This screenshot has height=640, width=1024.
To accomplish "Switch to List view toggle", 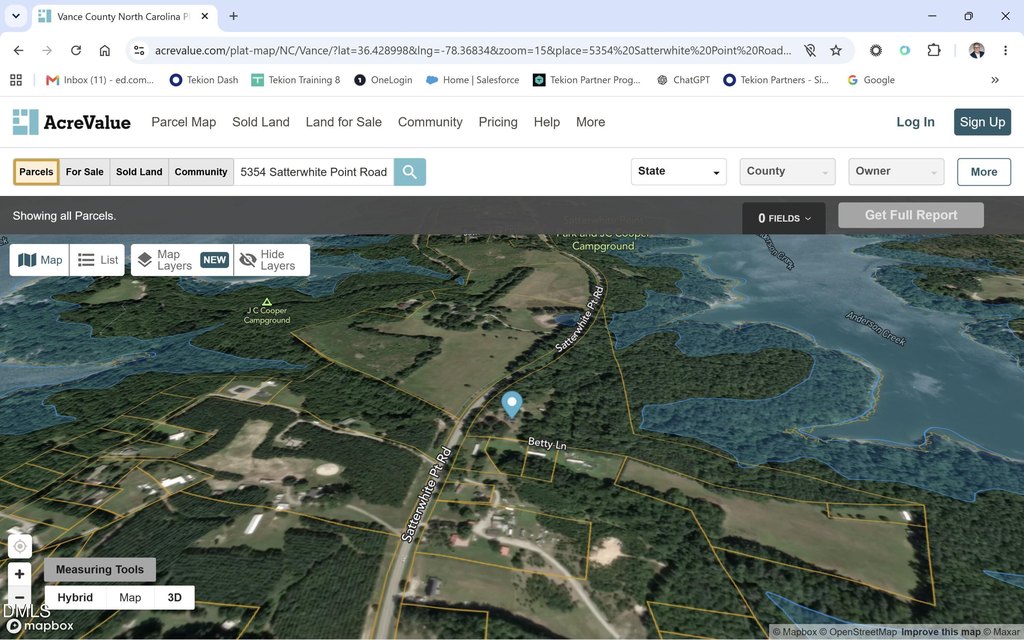I will click(x=97, y=260).
